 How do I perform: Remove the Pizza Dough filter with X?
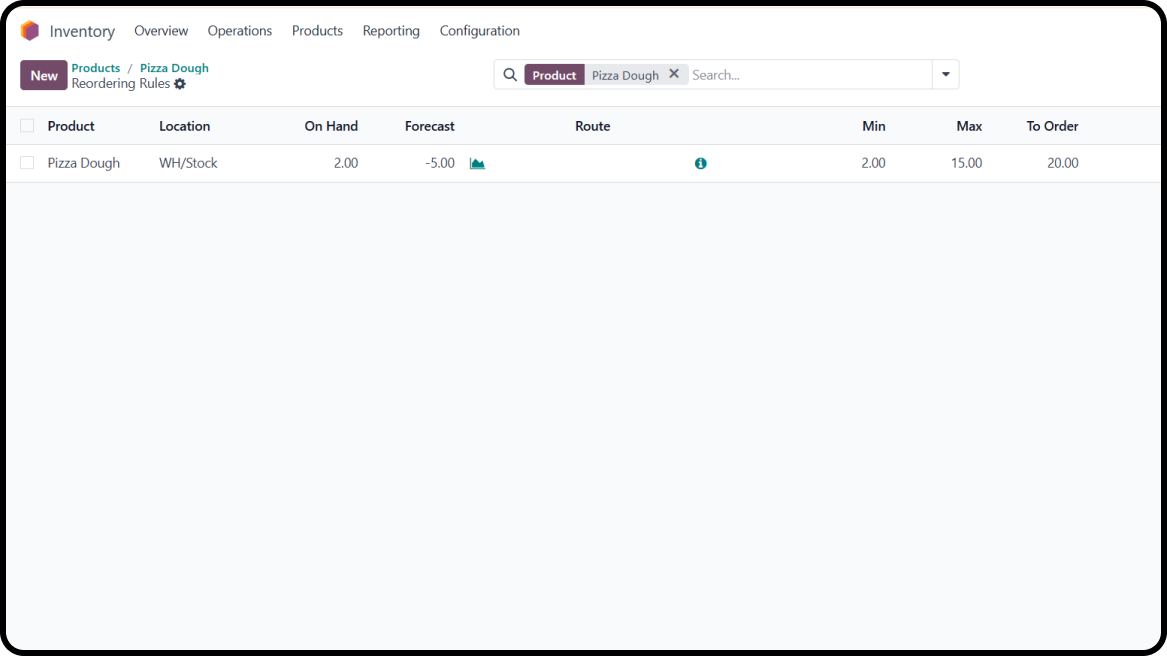(x=674, y=74)
